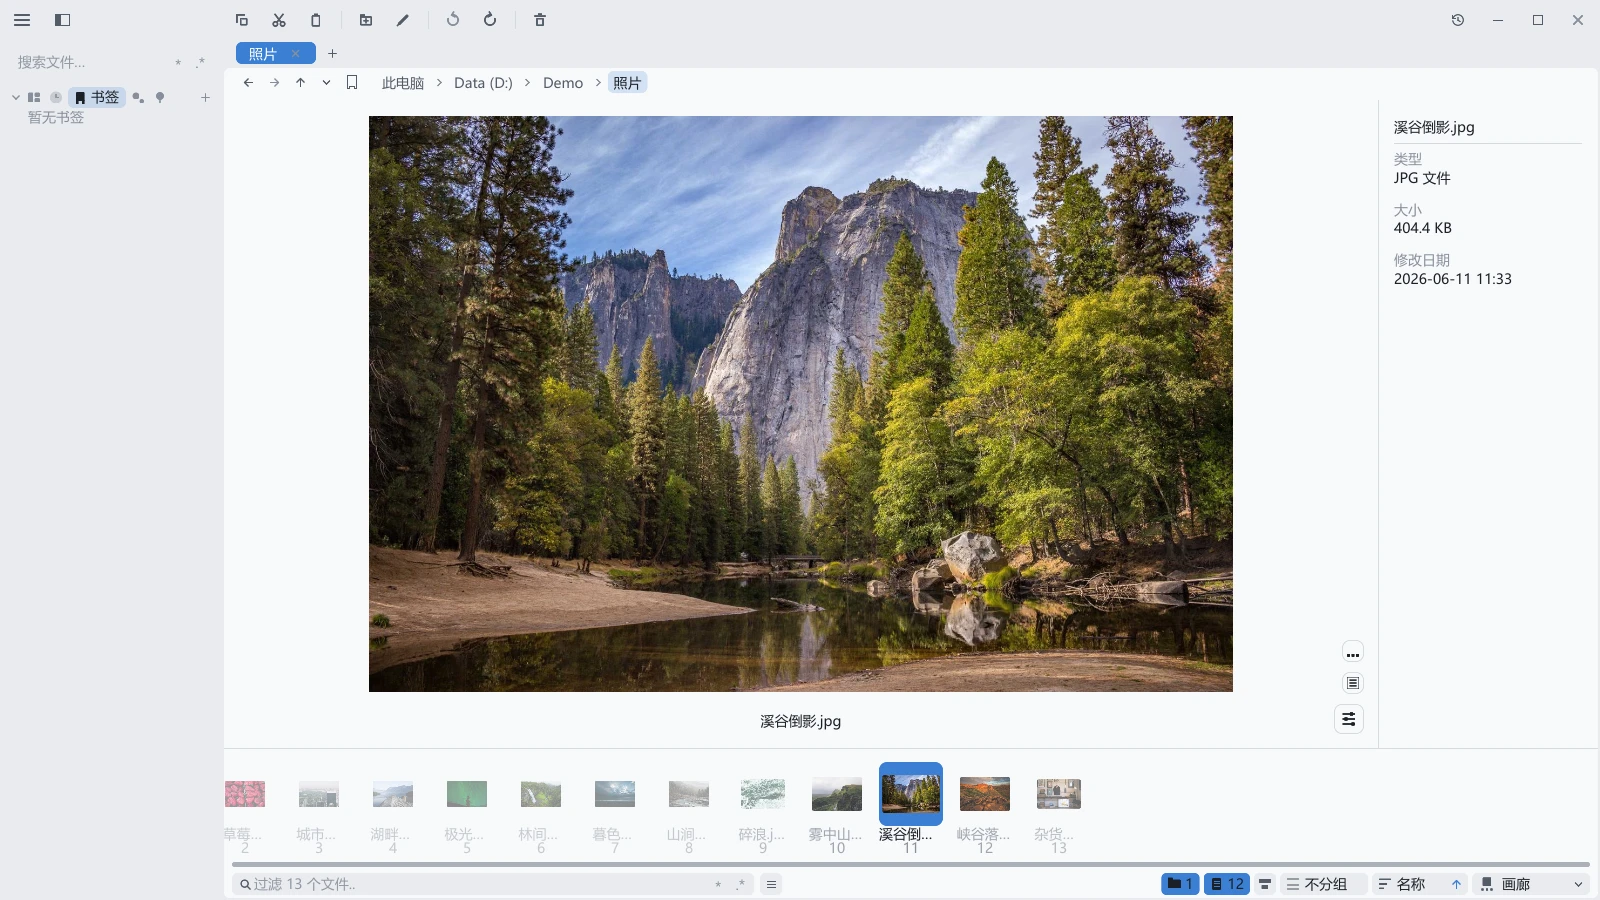Screen dimensions: 1600x900
Task: Click the Rename pencil icon
Action: pos(403,20)
